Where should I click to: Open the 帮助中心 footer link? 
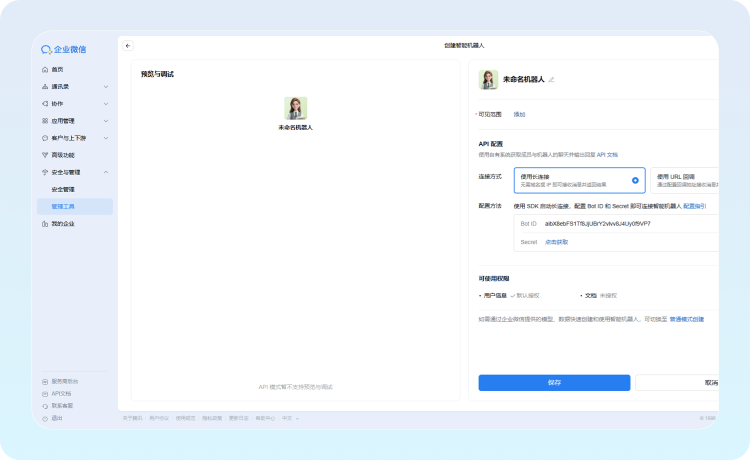coord(265,418)
